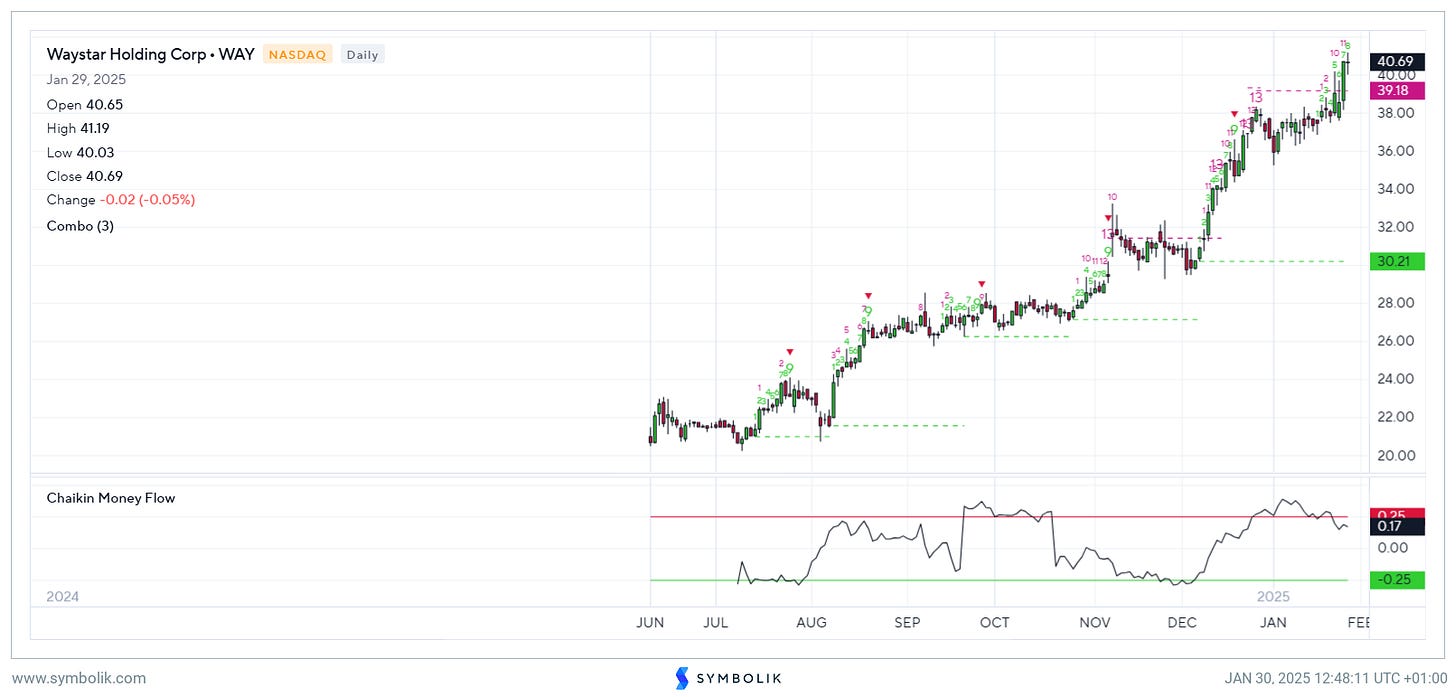Click the DEC label on time axis

click(x=1182, y=622)
